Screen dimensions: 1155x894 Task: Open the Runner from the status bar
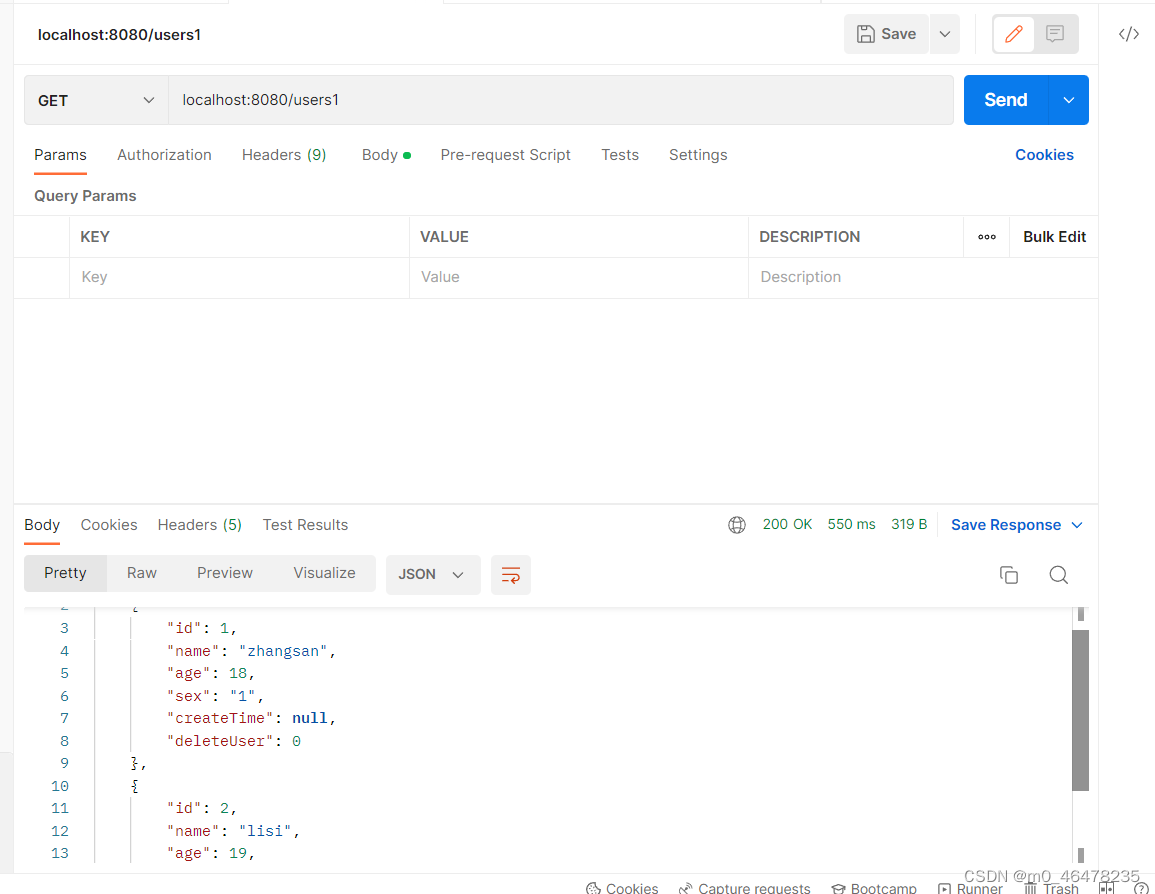[x=970, y=887]
